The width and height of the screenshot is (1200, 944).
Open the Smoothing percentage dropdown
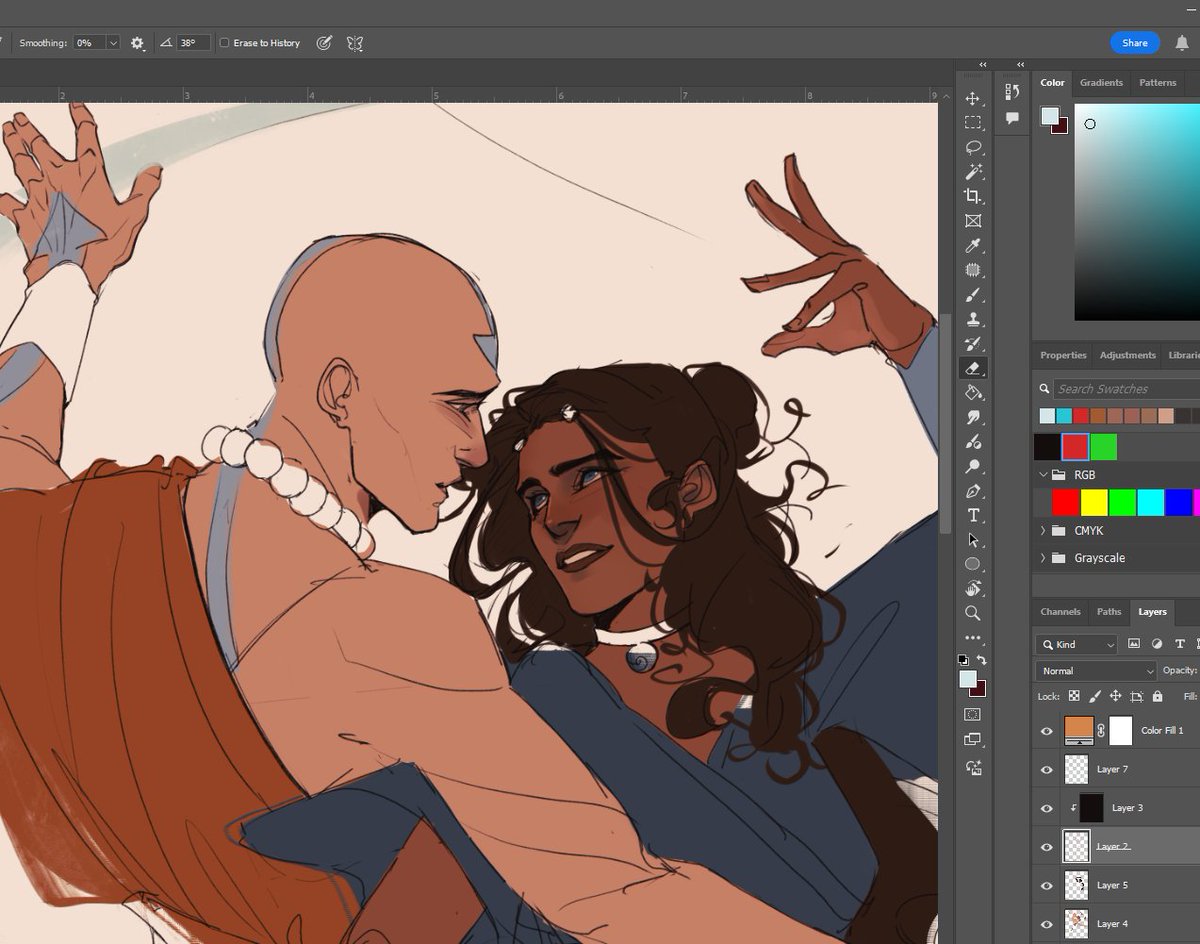(113, 43)
